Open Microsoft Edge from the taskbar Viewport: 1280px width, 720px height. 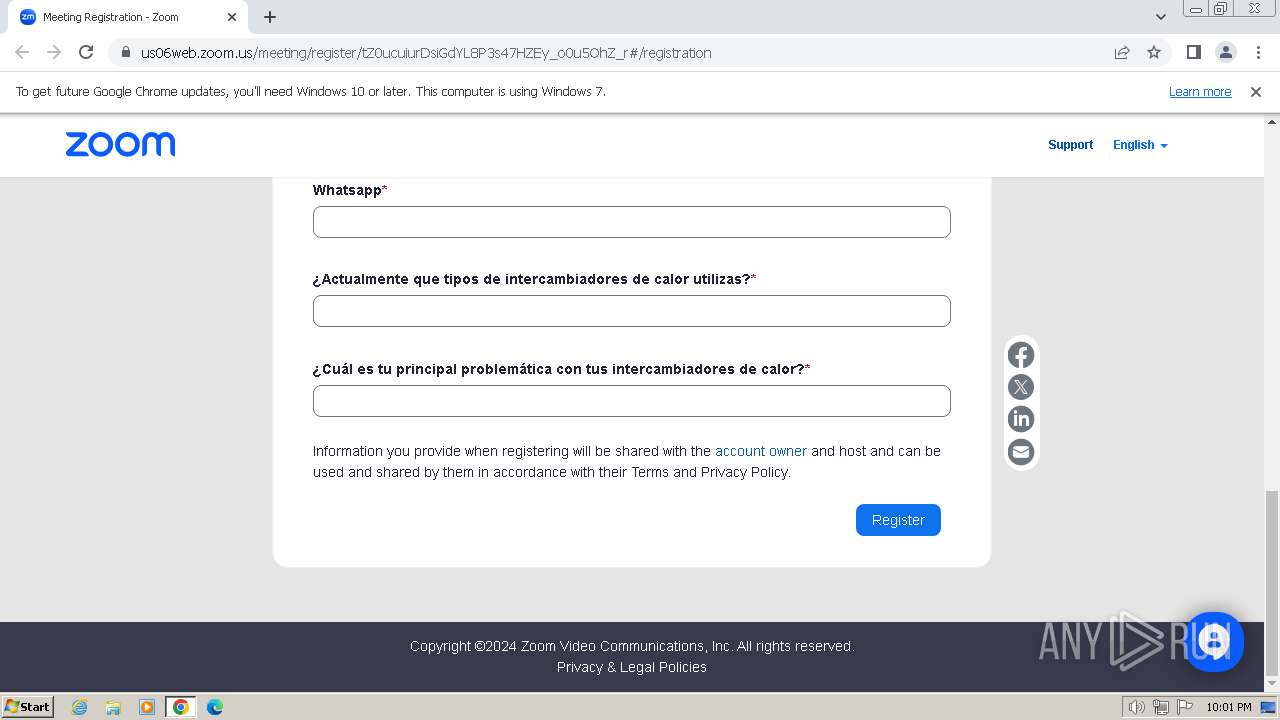pyautogui.click(x=215, y=707)
